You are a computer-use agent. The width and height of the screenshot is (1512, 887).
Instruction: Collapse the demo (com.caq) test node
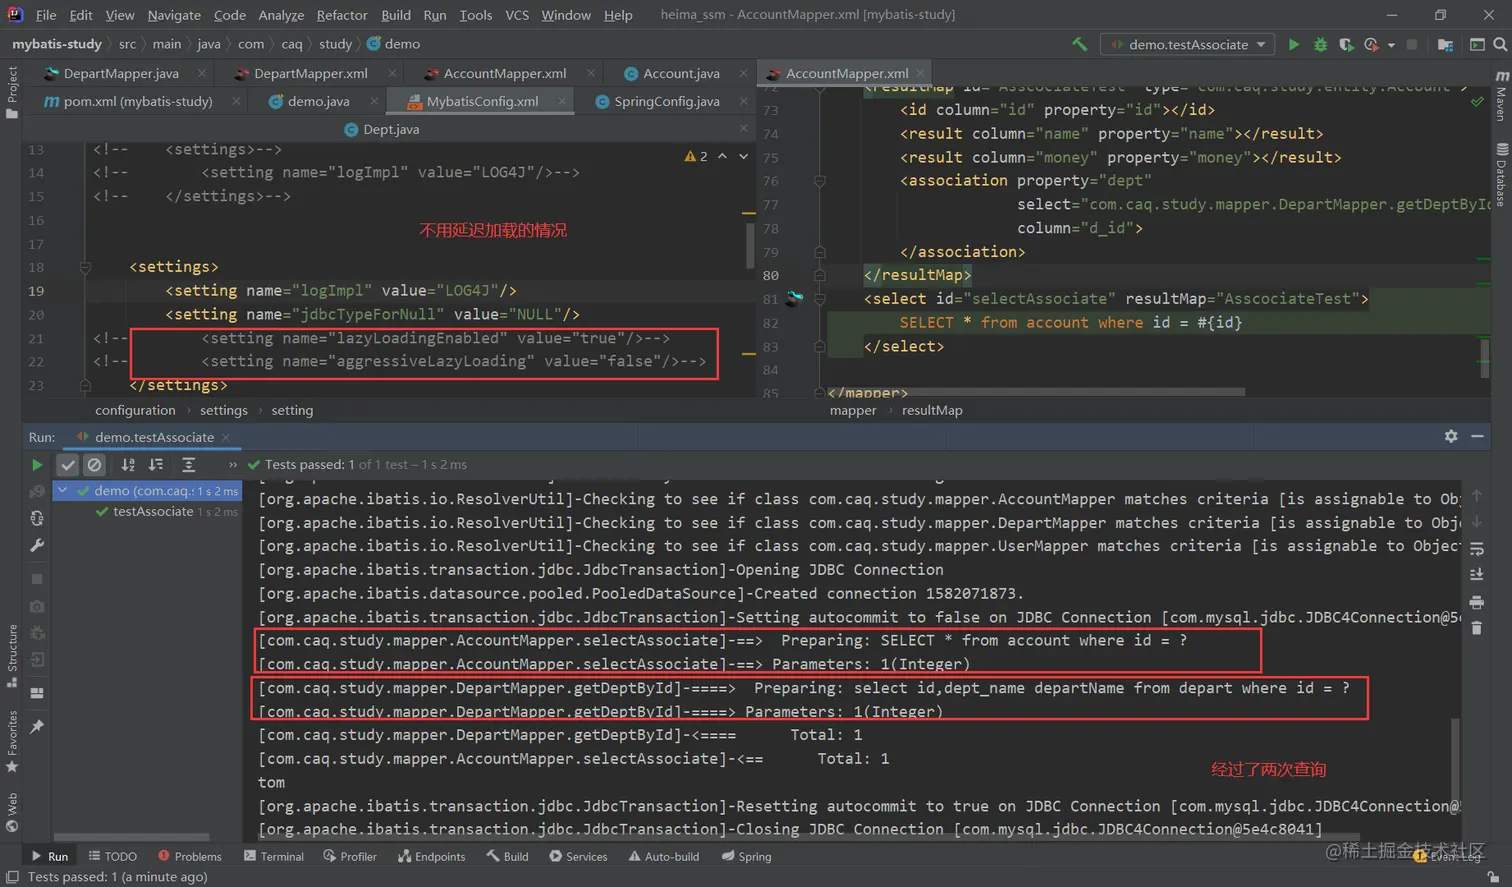tap(63, 490)
